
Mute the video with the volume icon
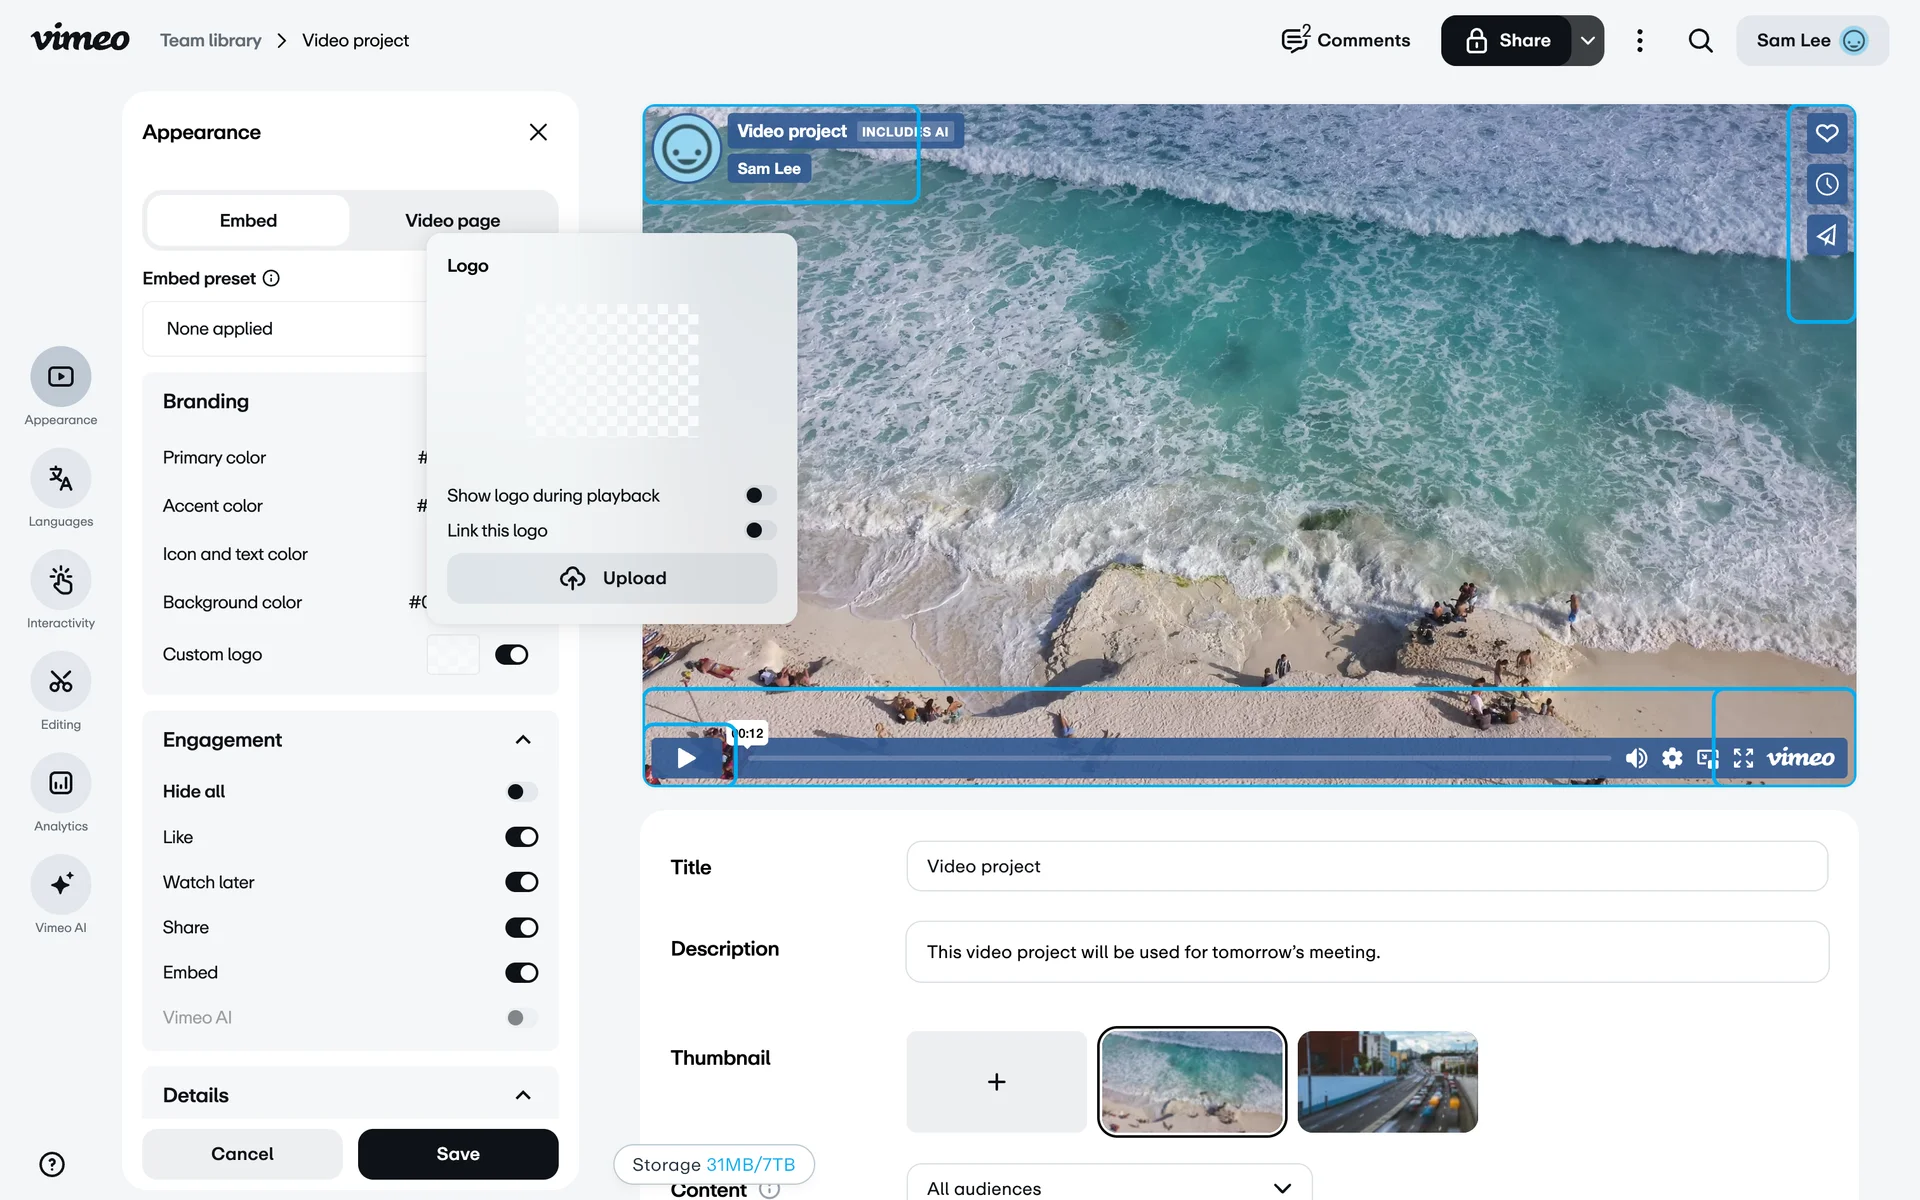coord(1636,758)
